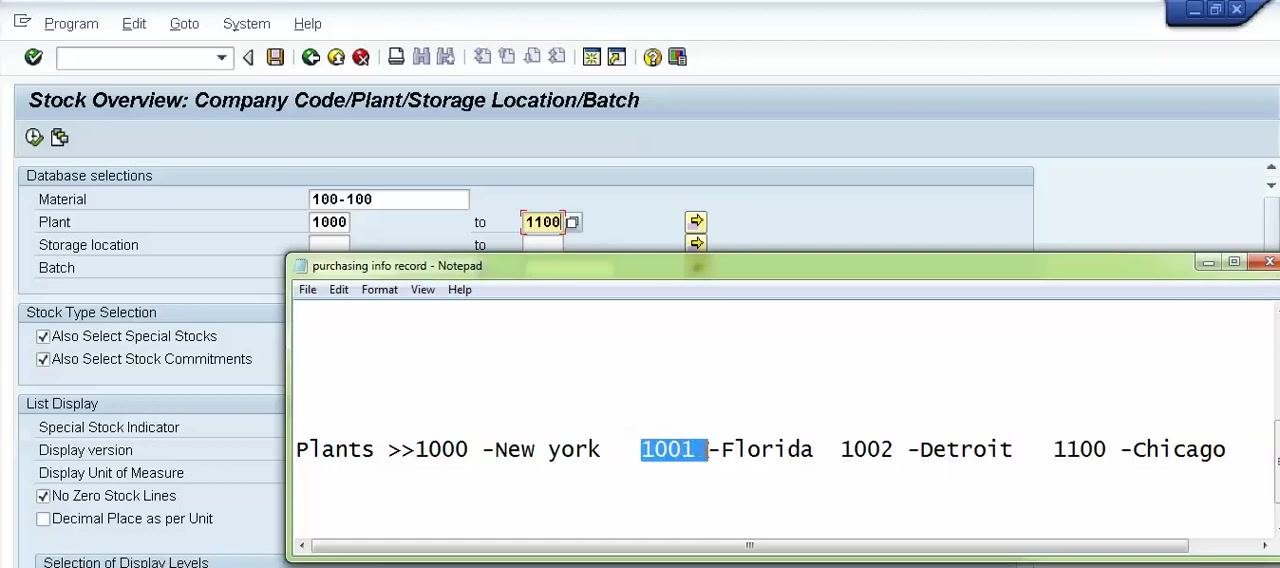
Task: Click the '-Florida' text in Notepad
Action: click(760, 449)
